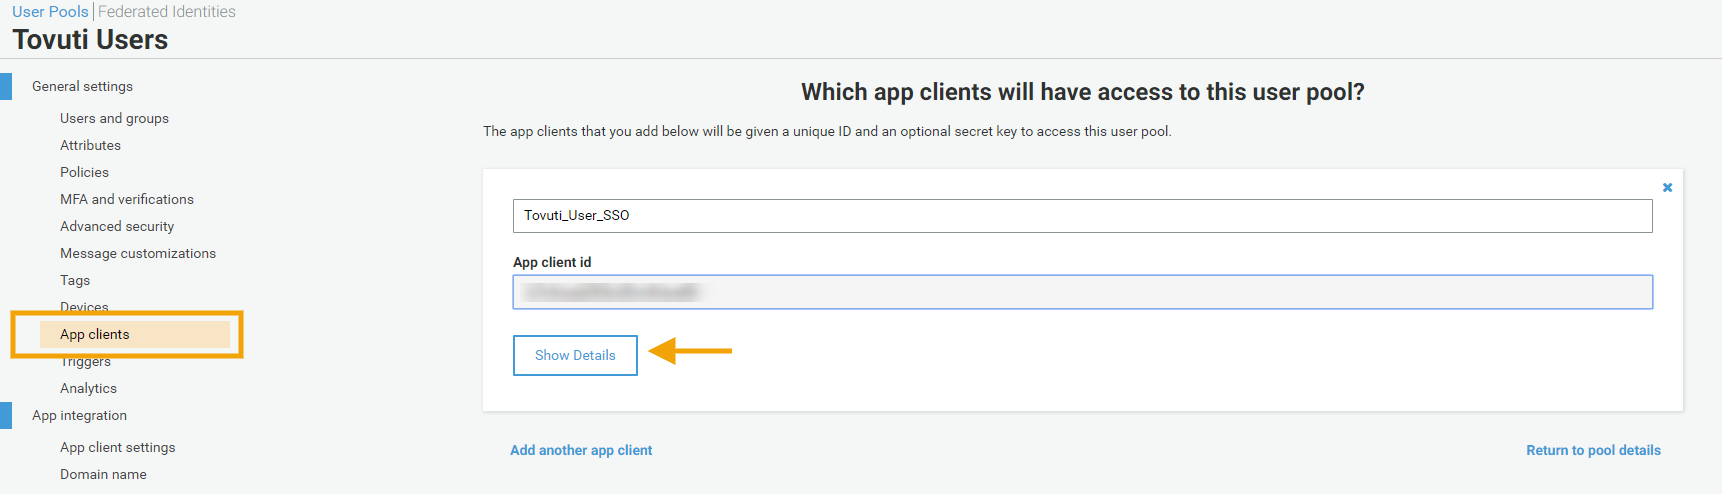Open the Attributes page
1722x494 pixels.
click(90, 145)
